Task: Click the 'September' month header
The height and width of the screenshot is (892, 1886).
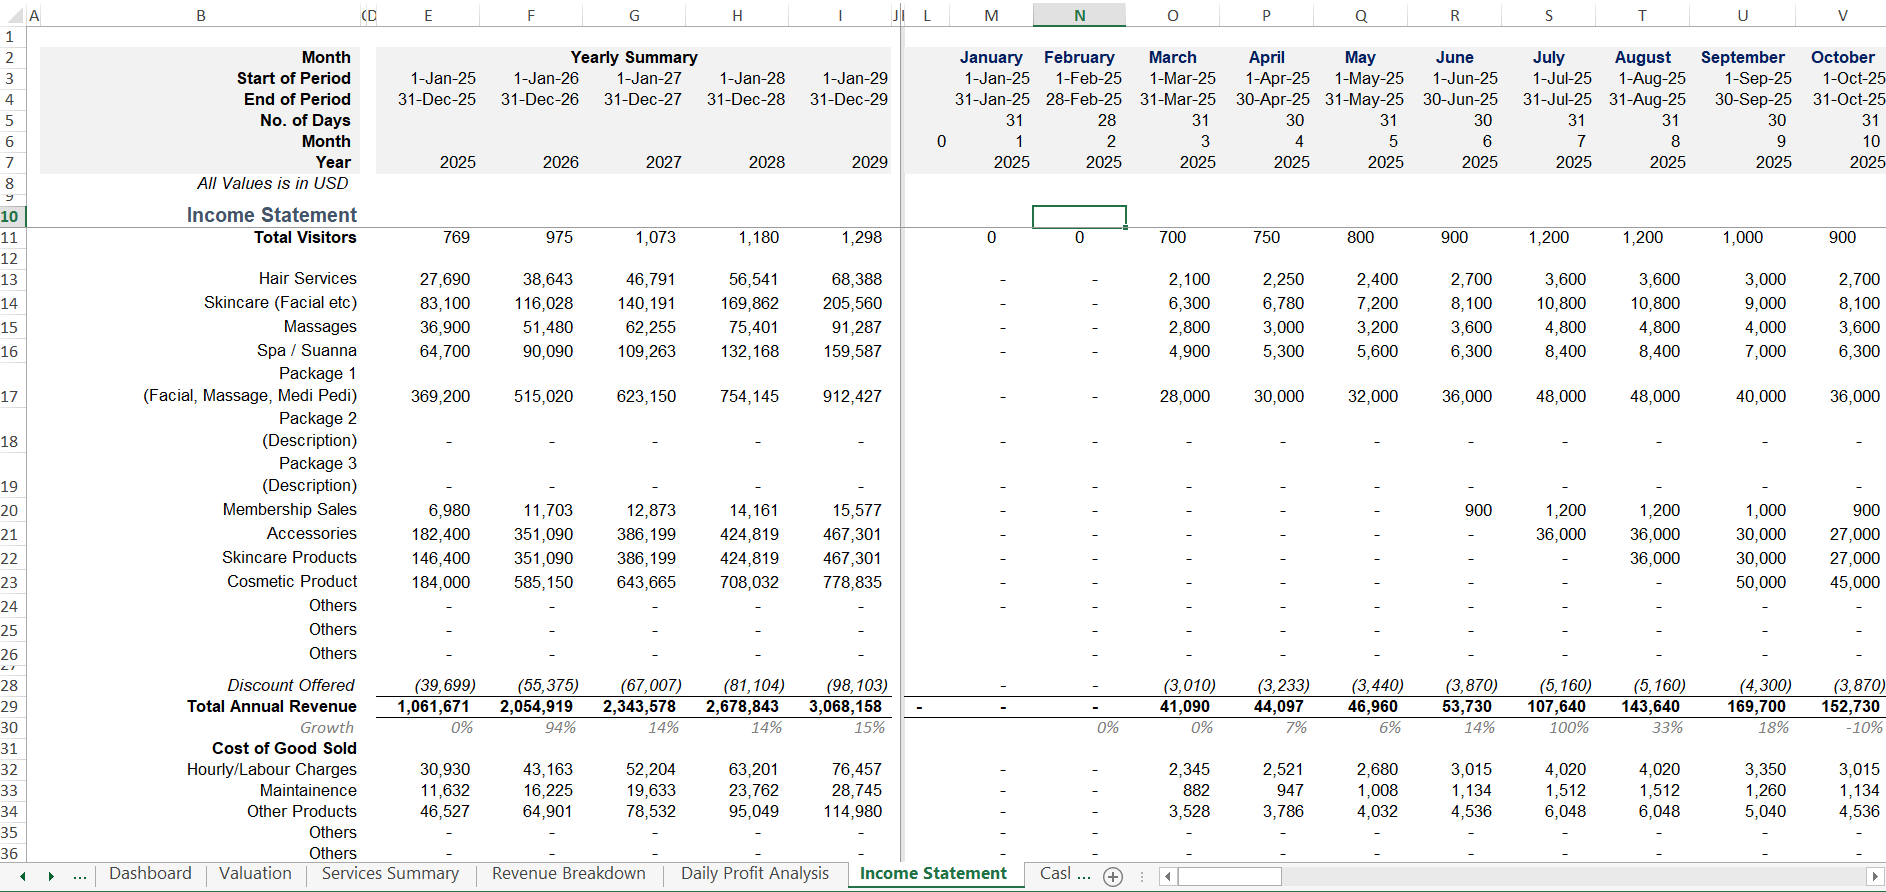Action: tap(1742, 58)
